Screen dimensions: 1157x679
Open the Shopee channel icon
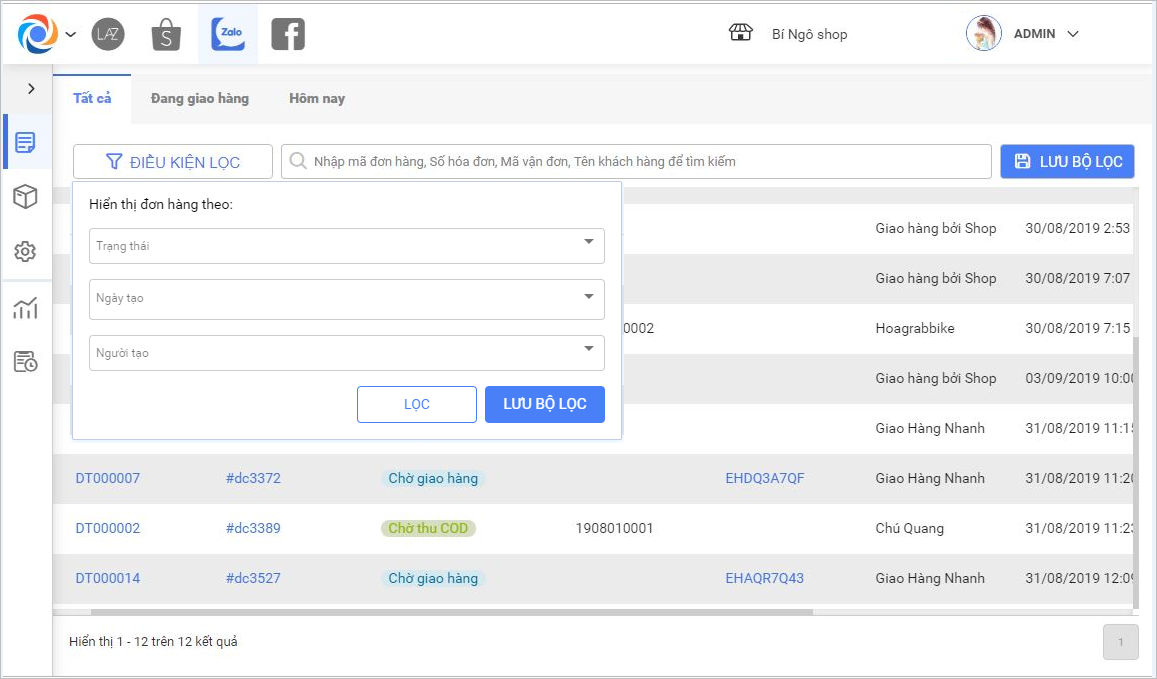pos(166,34)
